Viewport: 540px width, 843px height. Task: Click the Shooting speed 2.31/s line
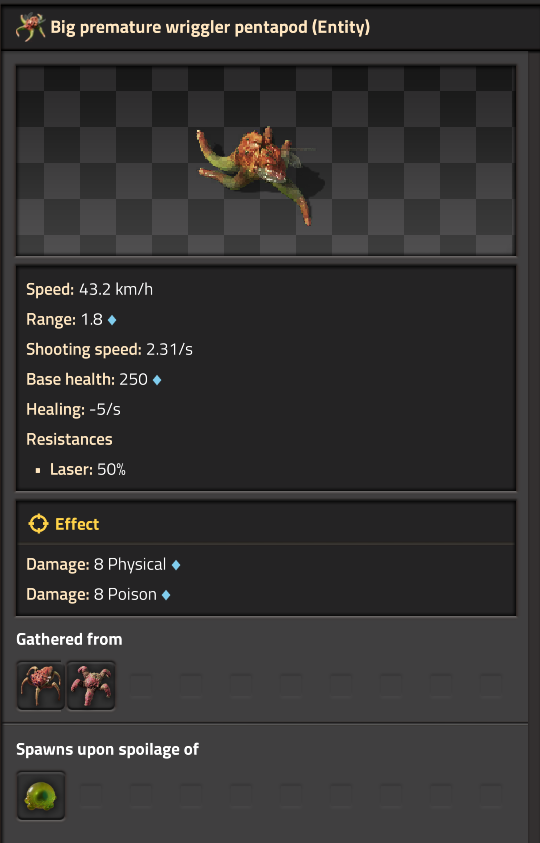pyautogui.click(x=109, y=349)
